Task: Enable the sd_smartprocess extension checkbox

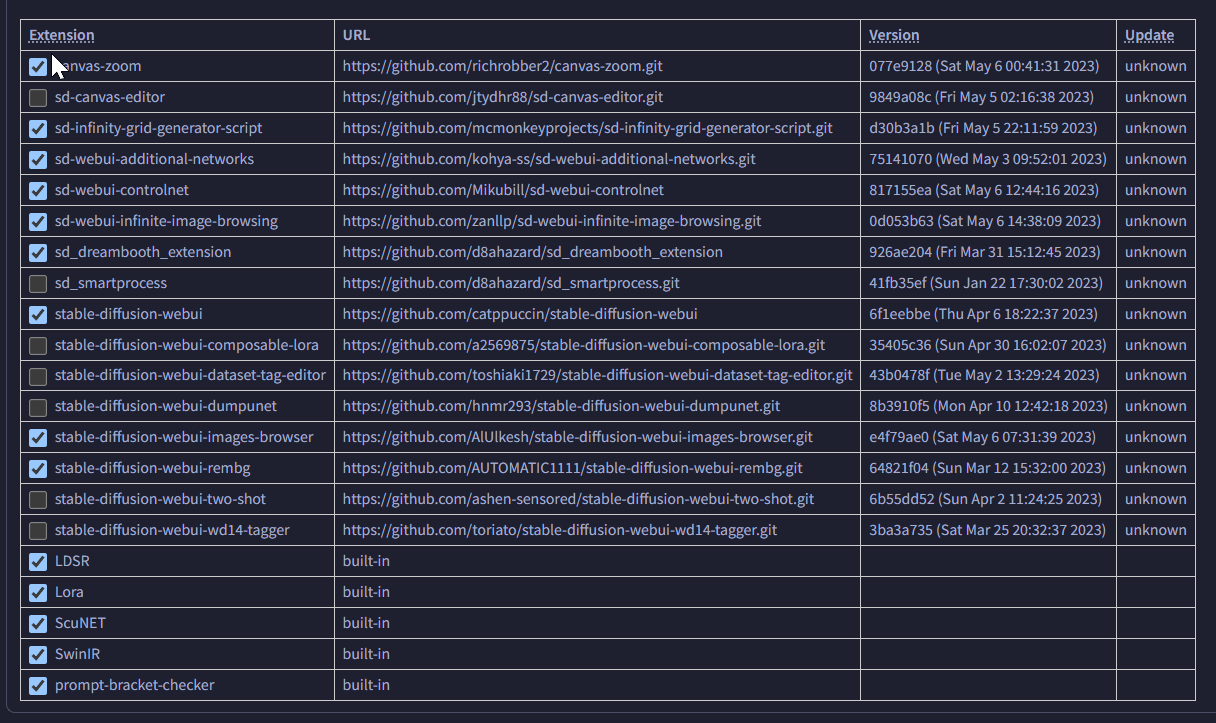Action: point(38,283)
